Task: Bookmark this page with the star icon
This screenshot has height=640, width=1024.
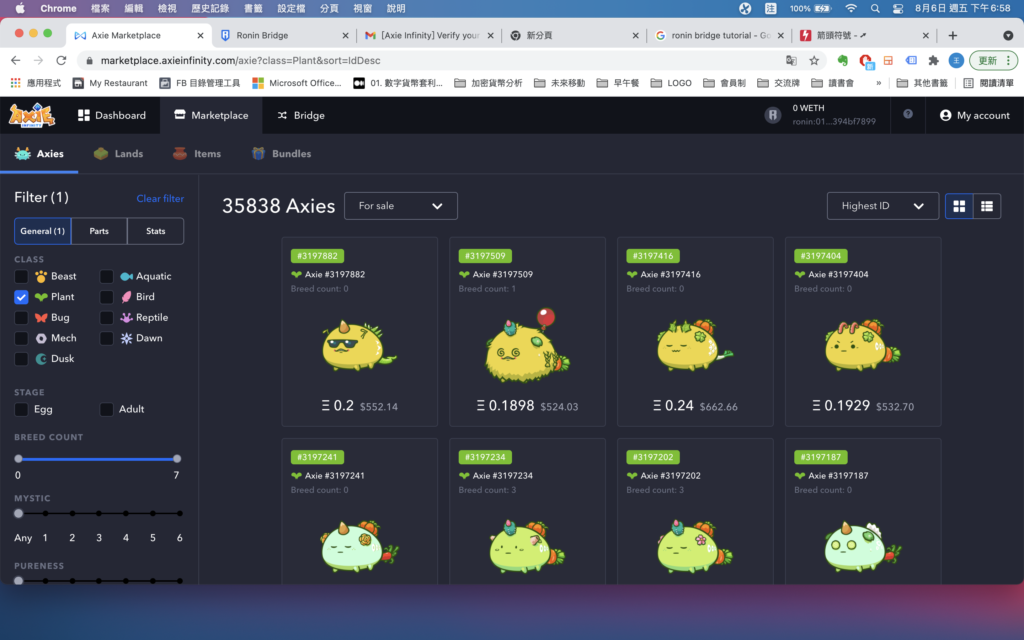Action: click(x=814, y=60)
